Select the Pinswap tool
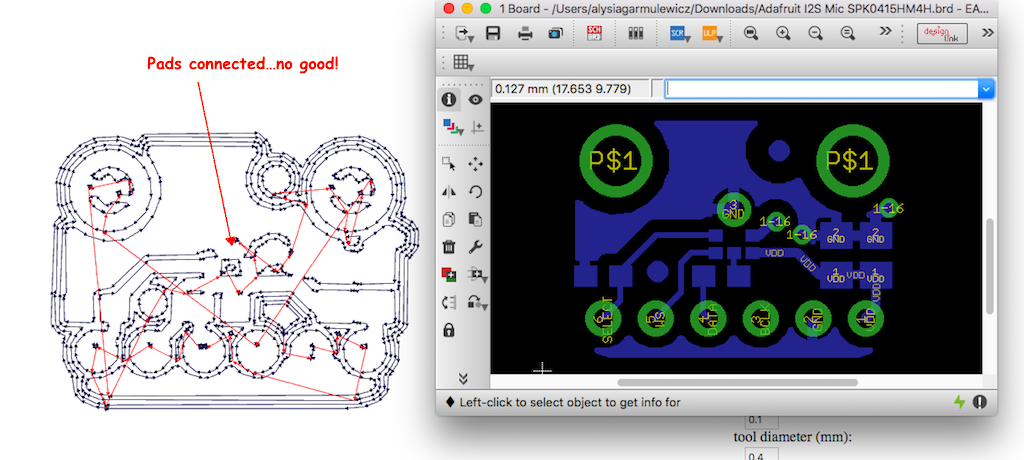Screen dimensions: 1024x460 tap(449, 302)
